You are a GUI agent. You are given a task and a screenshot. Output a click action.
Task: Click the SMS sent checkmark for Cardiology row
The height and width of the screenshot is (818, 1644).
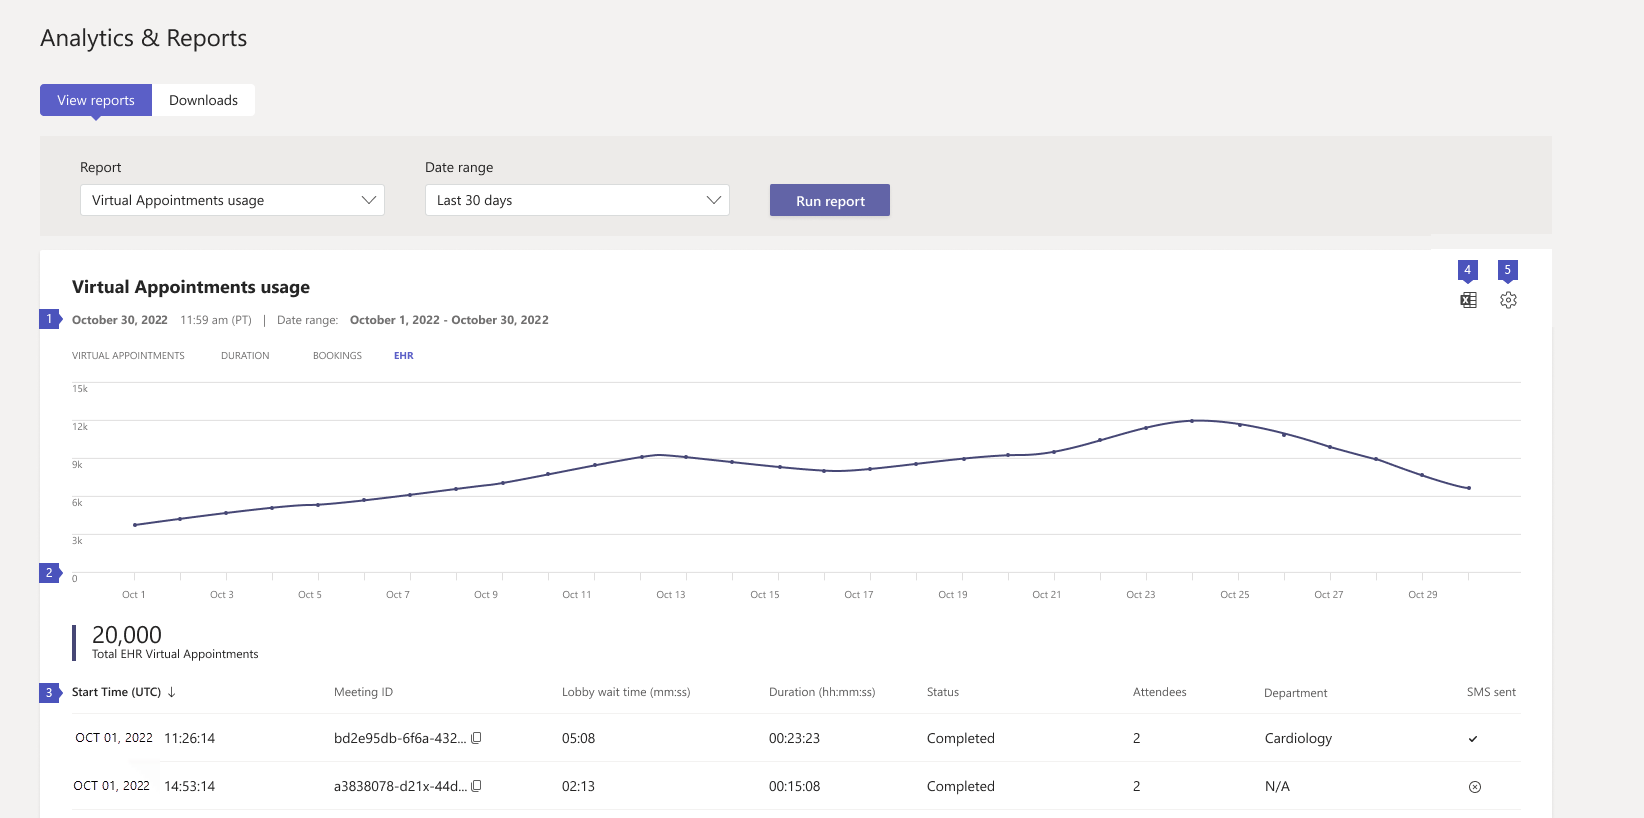(x=1473, y=739)
